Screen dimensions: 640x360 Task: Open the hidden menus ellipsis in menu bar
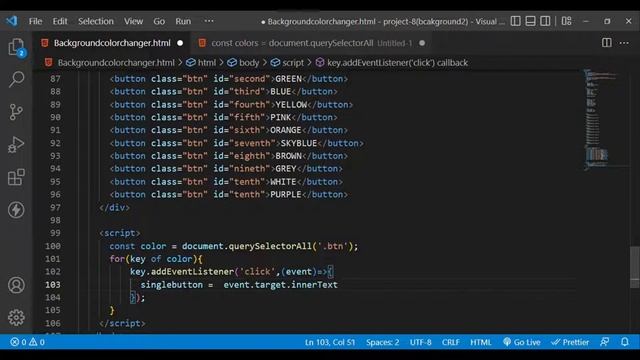[x=209, y=21]
